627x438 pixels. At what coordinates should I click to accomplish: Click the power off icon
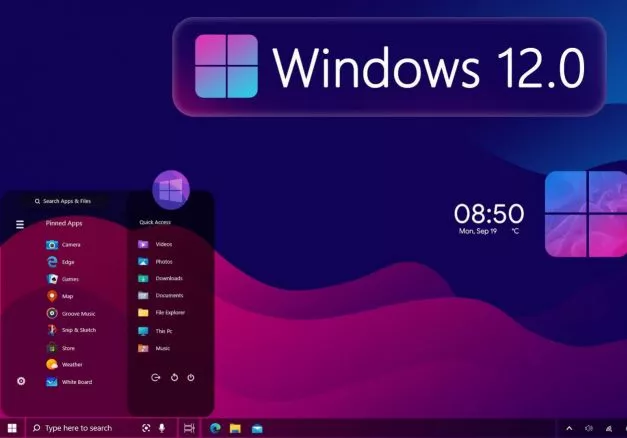[x=191, y=377]
